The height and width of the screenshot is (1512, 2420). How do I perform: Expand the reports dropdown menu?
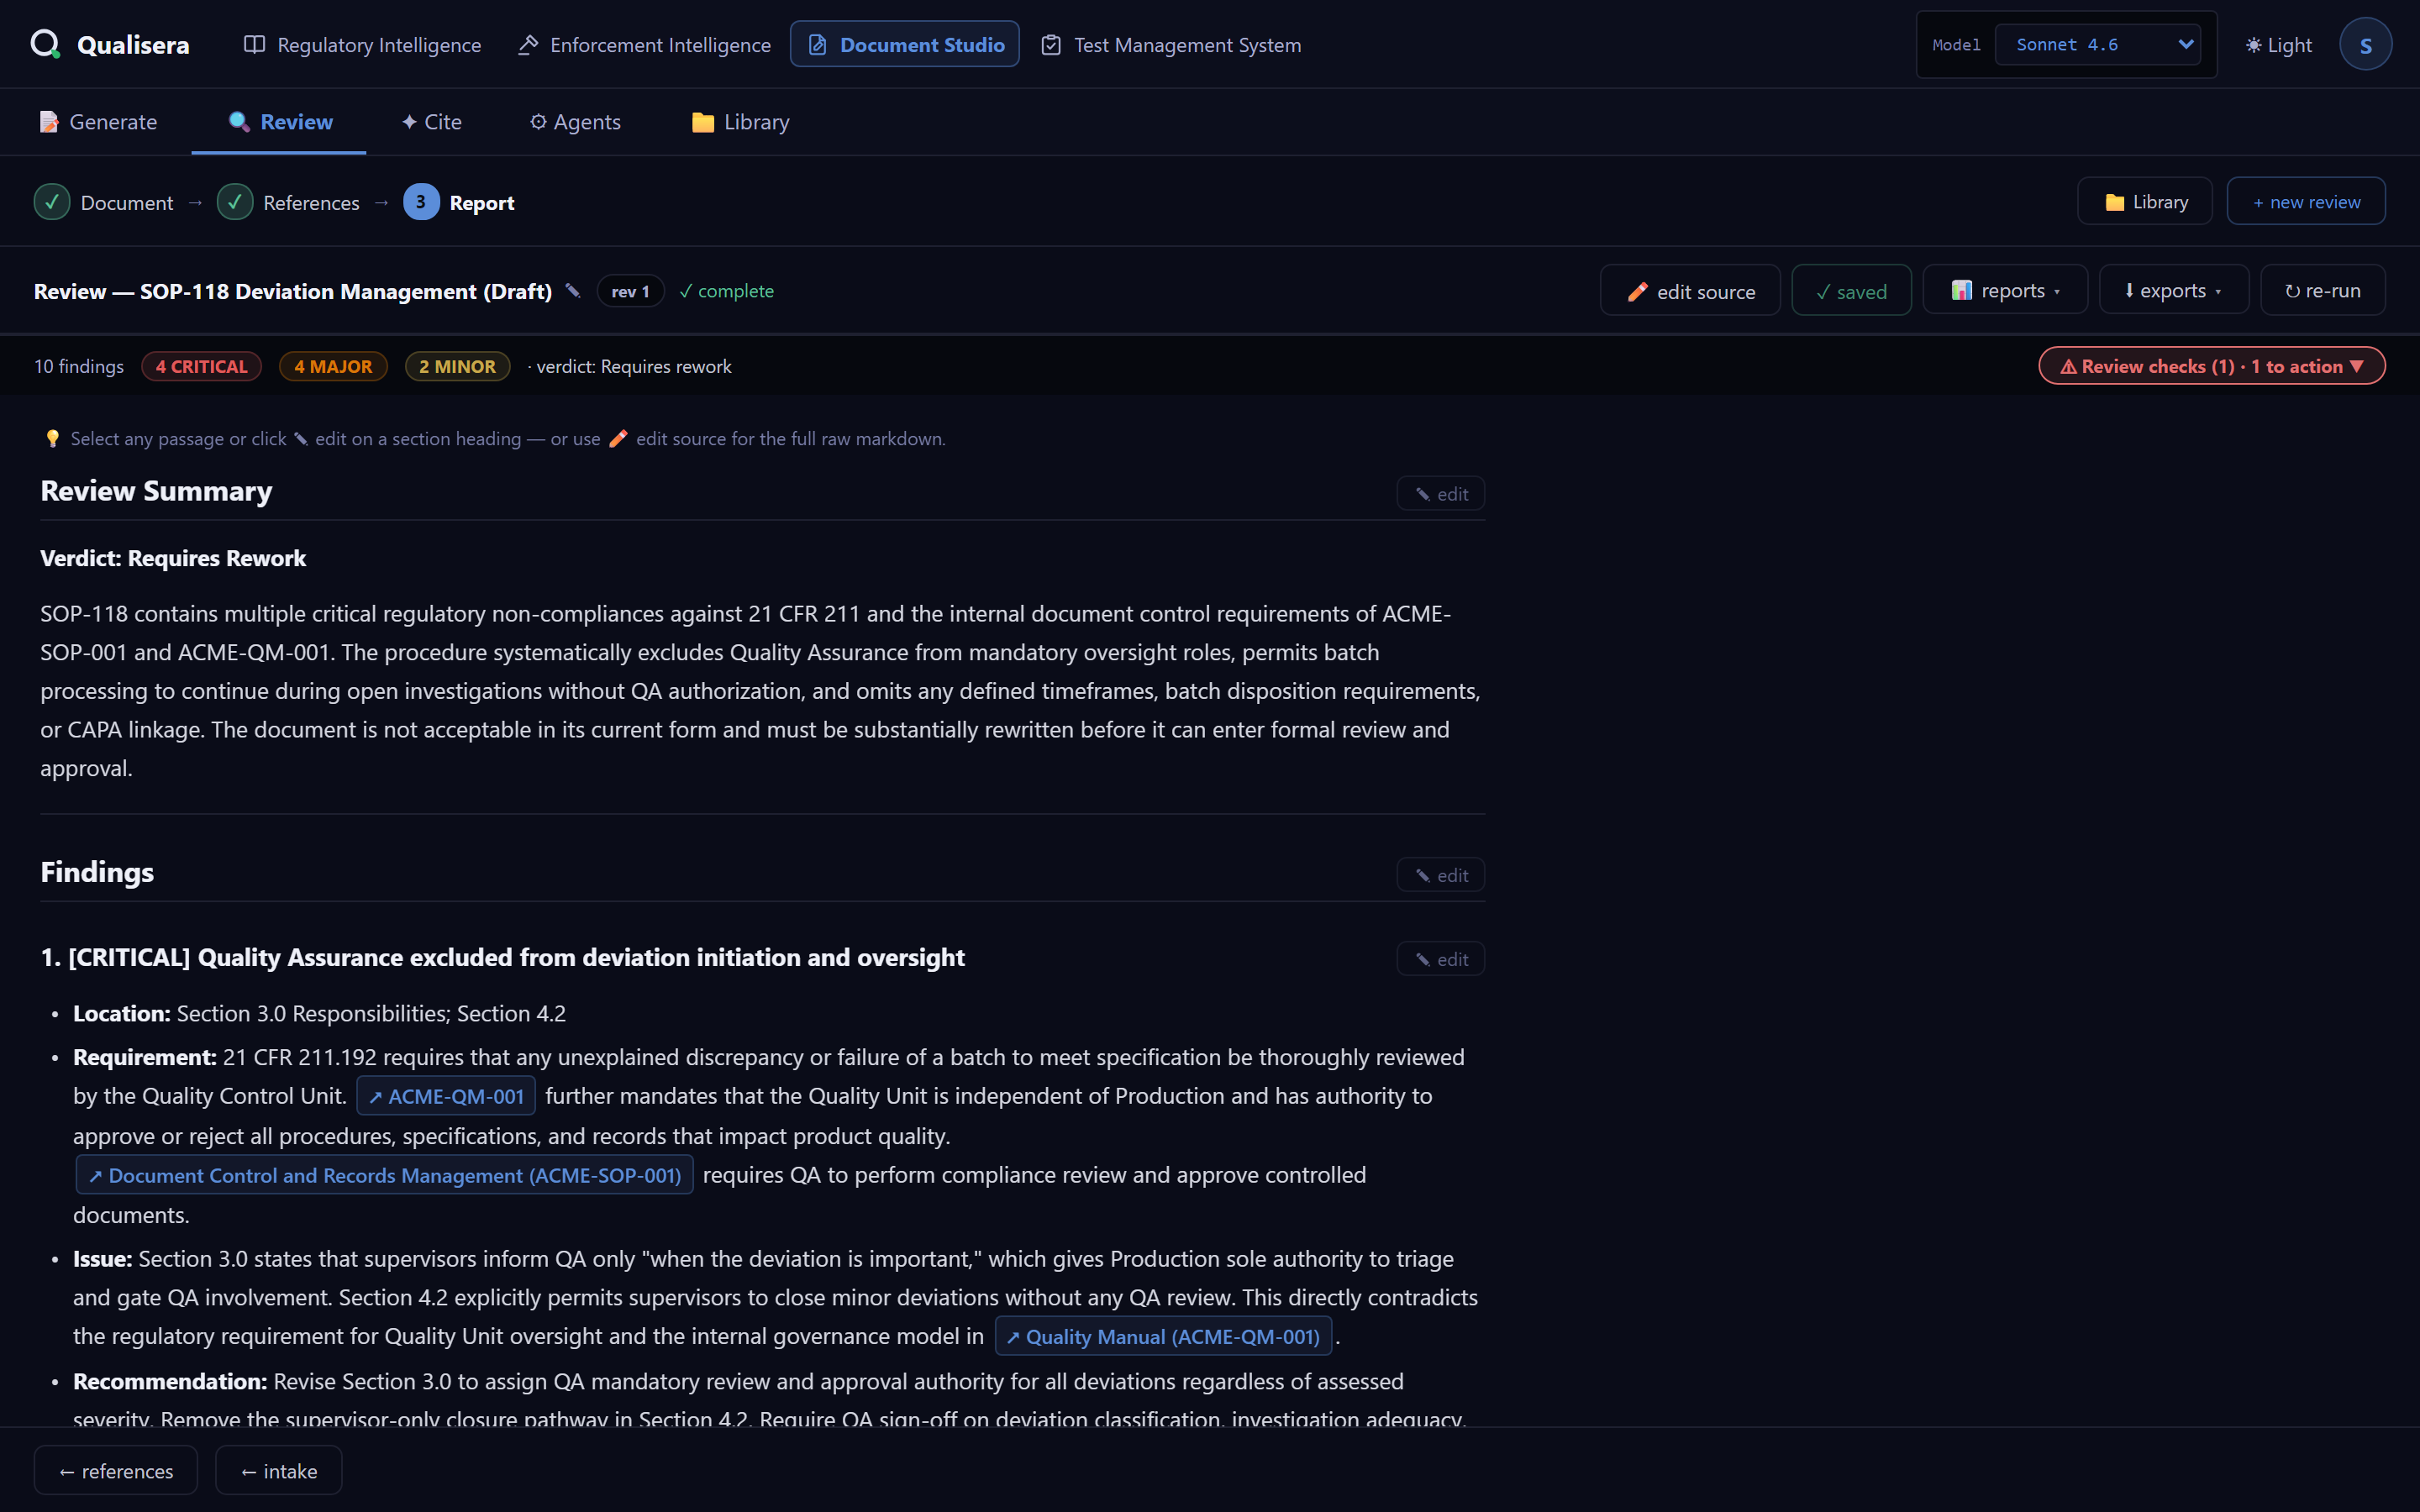pos(2005,291)
